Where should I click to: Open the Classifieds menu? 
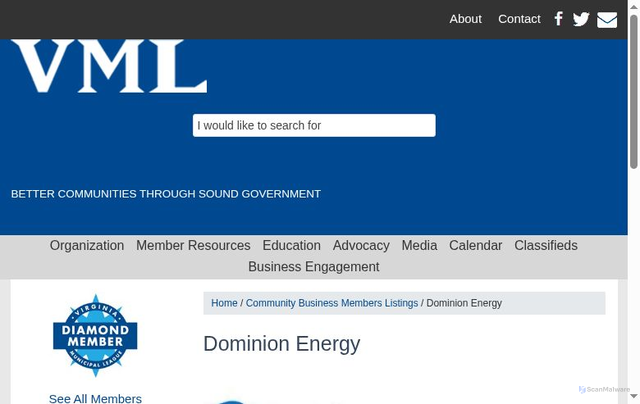tap(546, 245)
